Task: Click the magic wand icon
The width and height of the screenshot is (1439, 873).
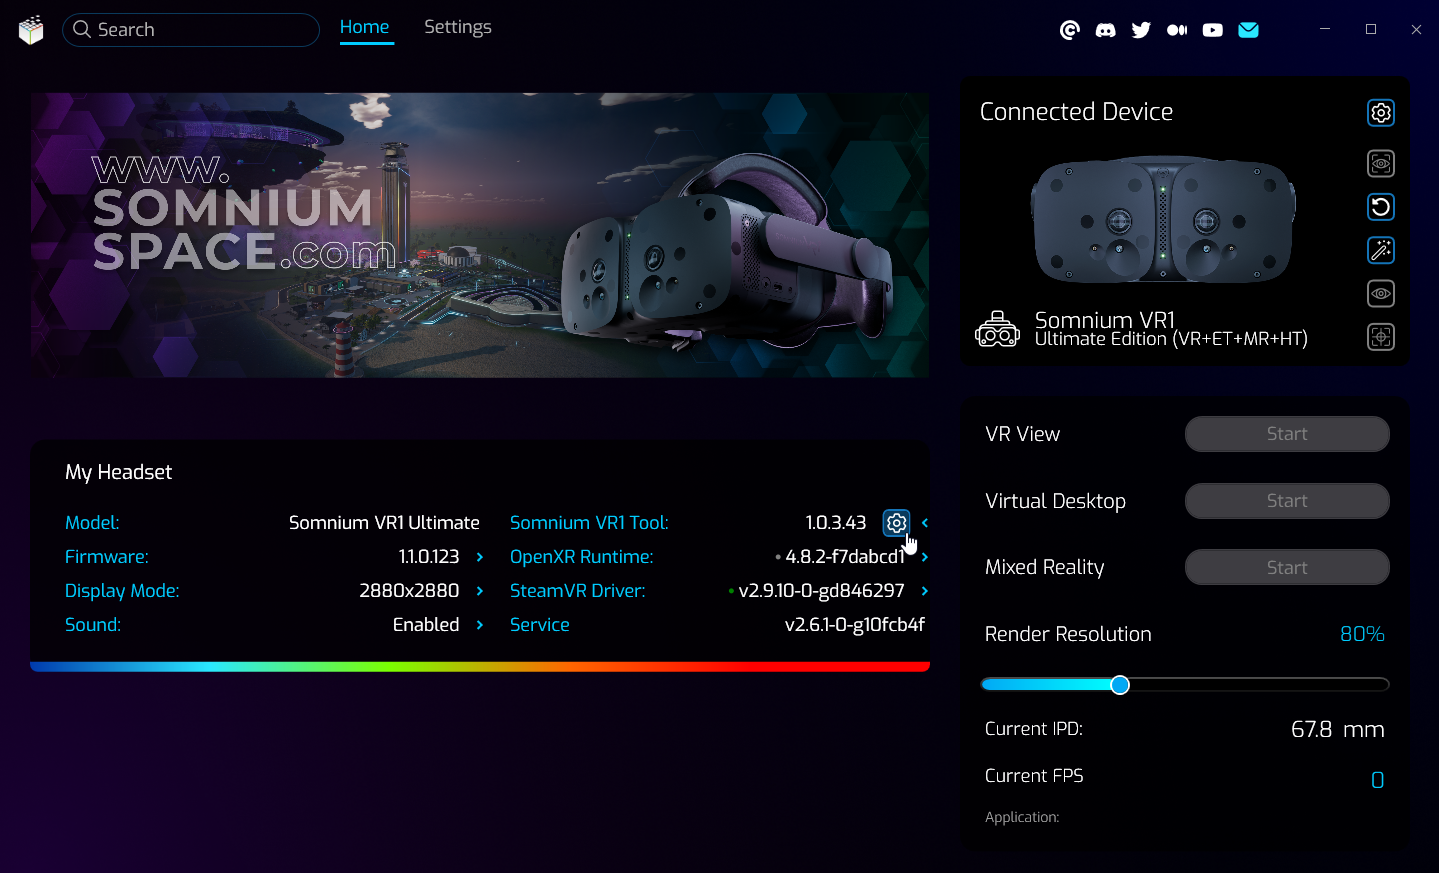Action: coord(1381,250)
